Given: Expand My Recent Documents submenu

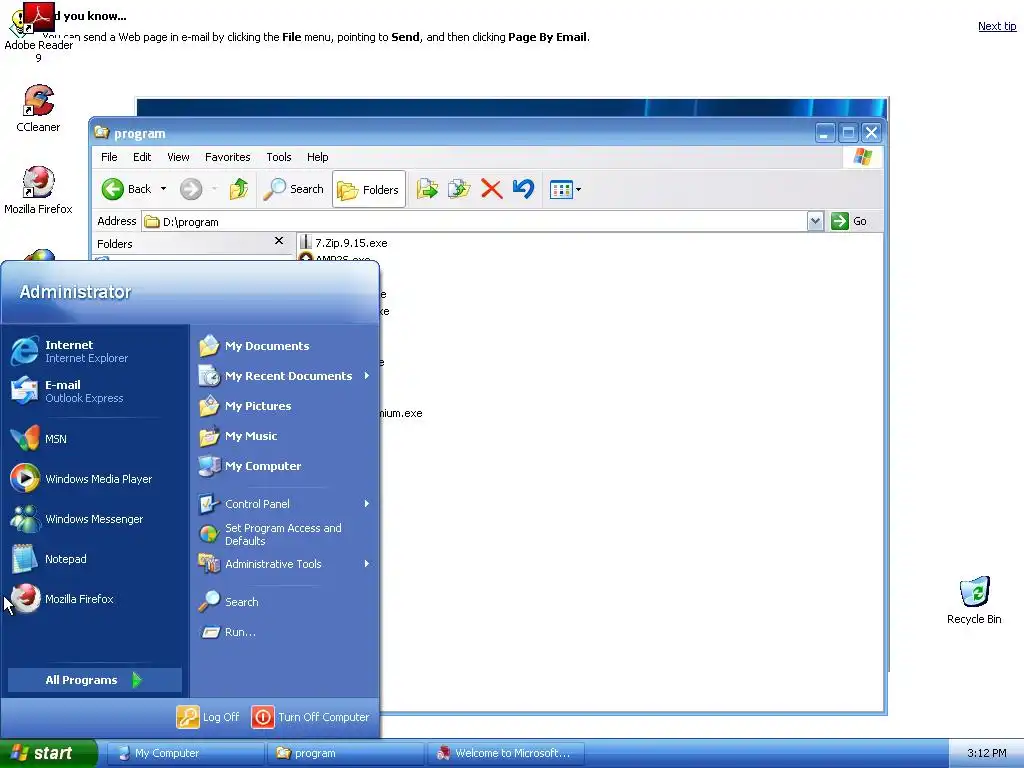Looking at the screenshot, I should (x=285, y=376).
